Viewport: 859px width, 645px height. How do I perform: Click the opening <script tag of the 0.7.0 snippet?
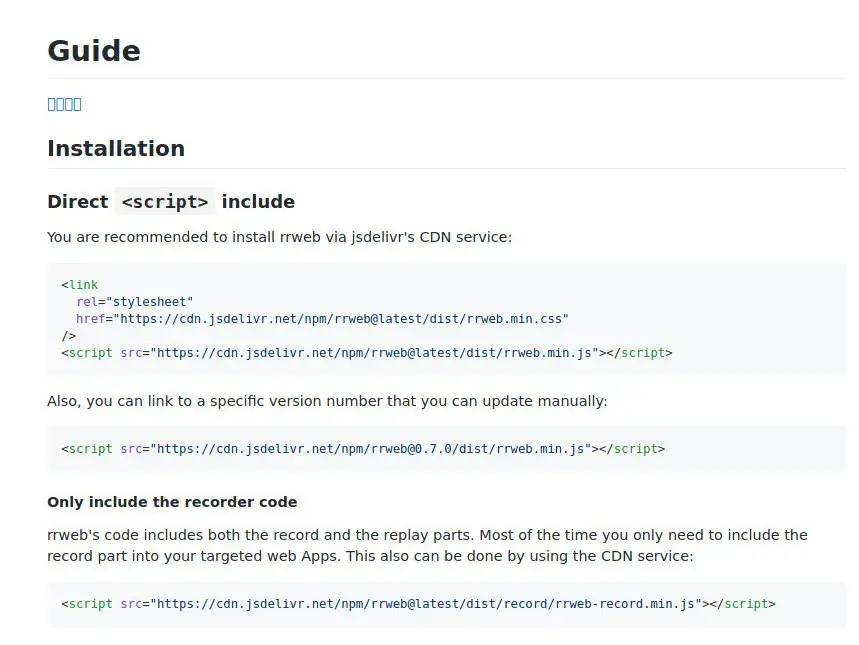[x=87, y=449]
